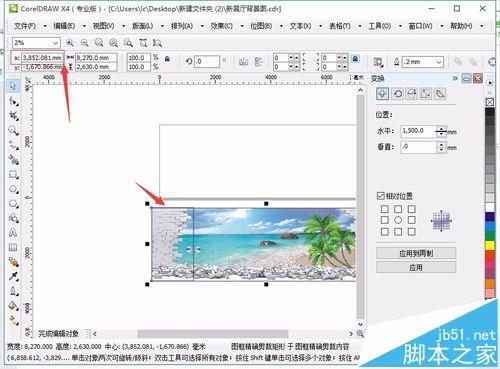Open the color palette flyout arrow

490,82
